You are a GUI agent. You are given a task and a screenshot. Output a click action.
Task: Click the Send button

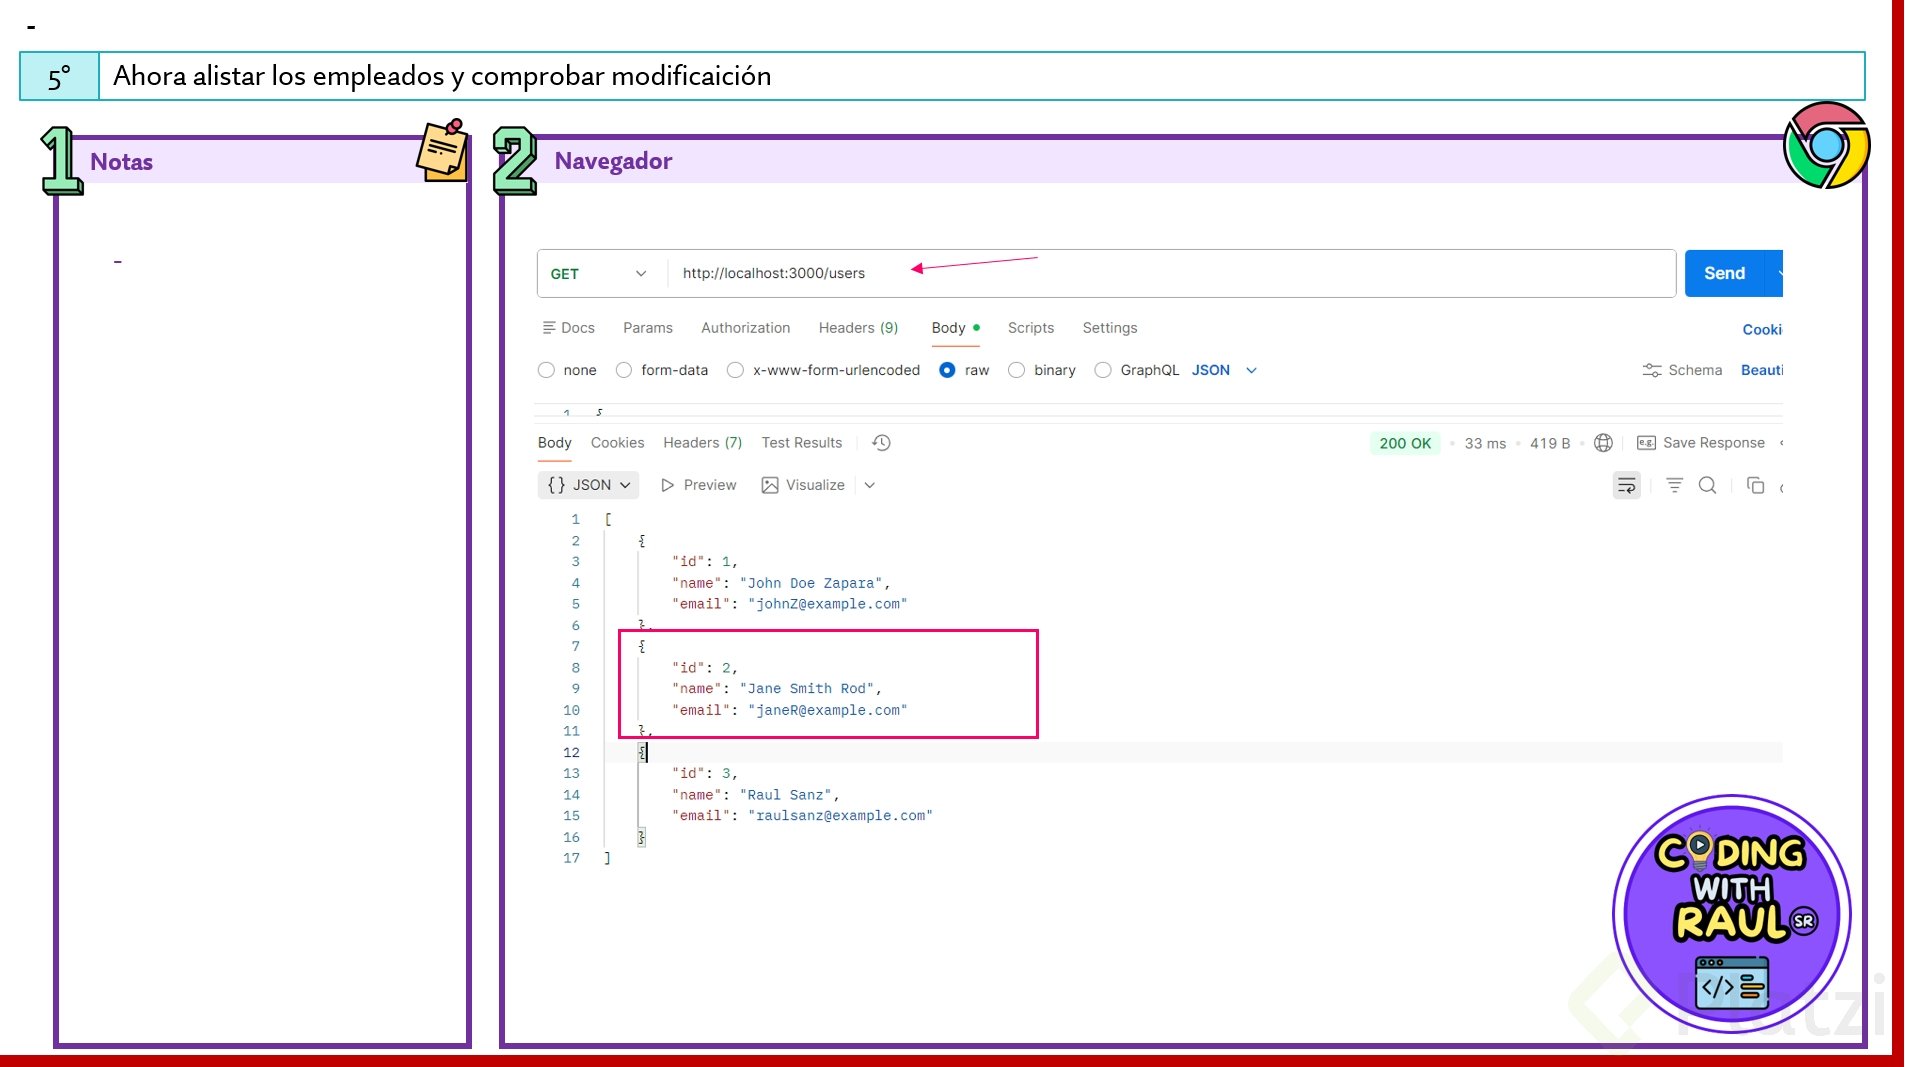pyautogui.click(x=1725, y=273)
